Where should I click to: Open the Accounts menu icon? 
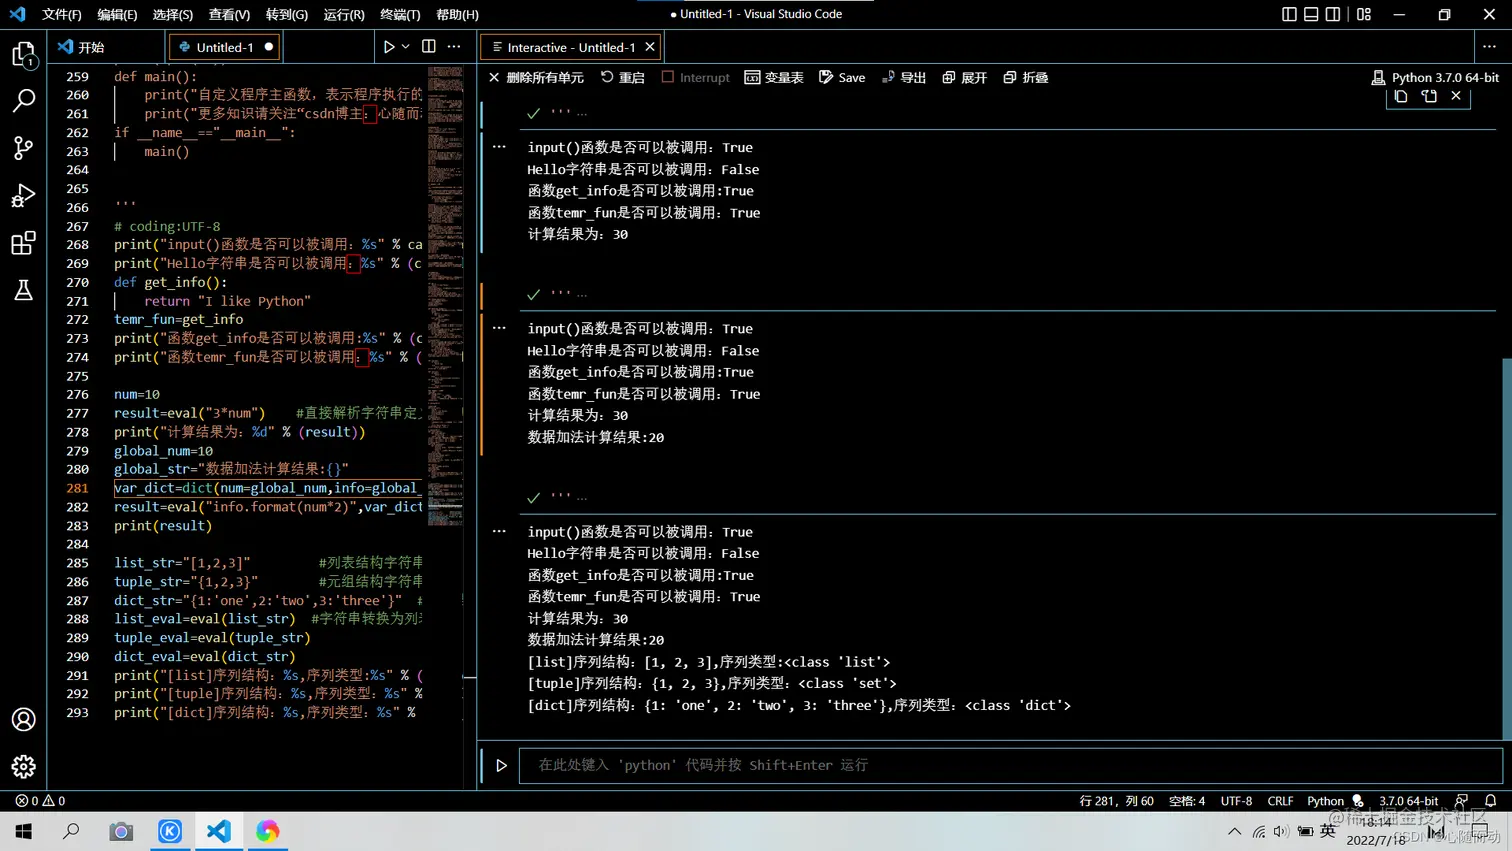pyautogui.click(x=23, y=719)
